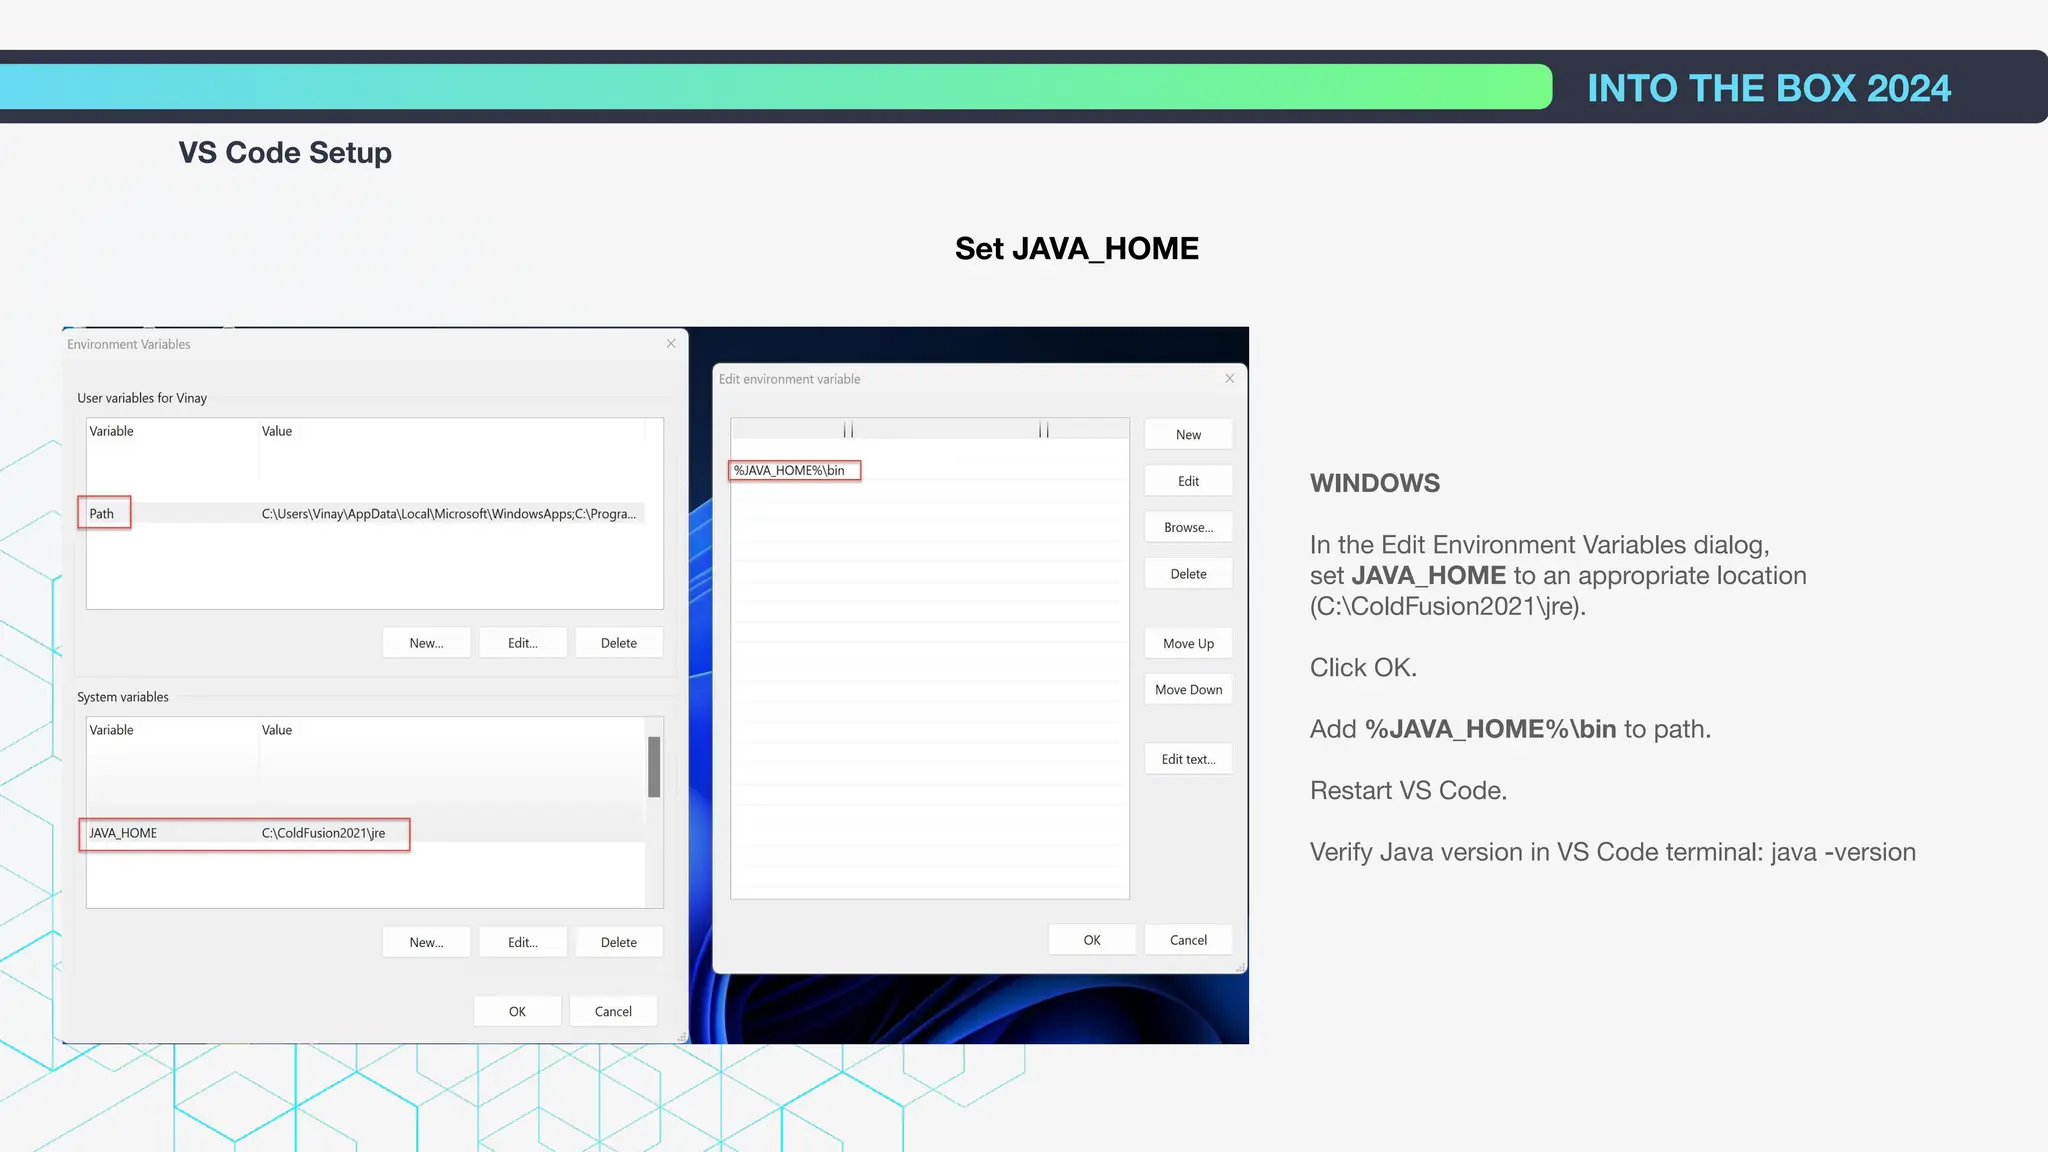
Task: Click the WINDOWS heading text
Action: click(1375, 483)
